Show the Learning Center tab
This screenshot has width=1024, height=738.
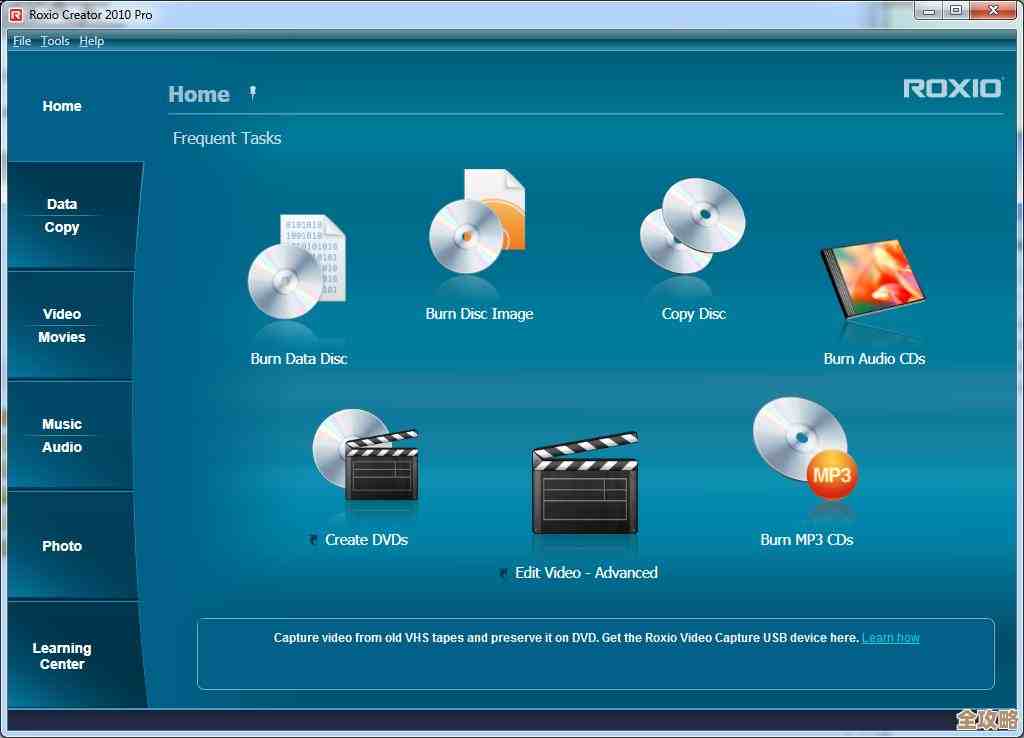coord(62,656)
